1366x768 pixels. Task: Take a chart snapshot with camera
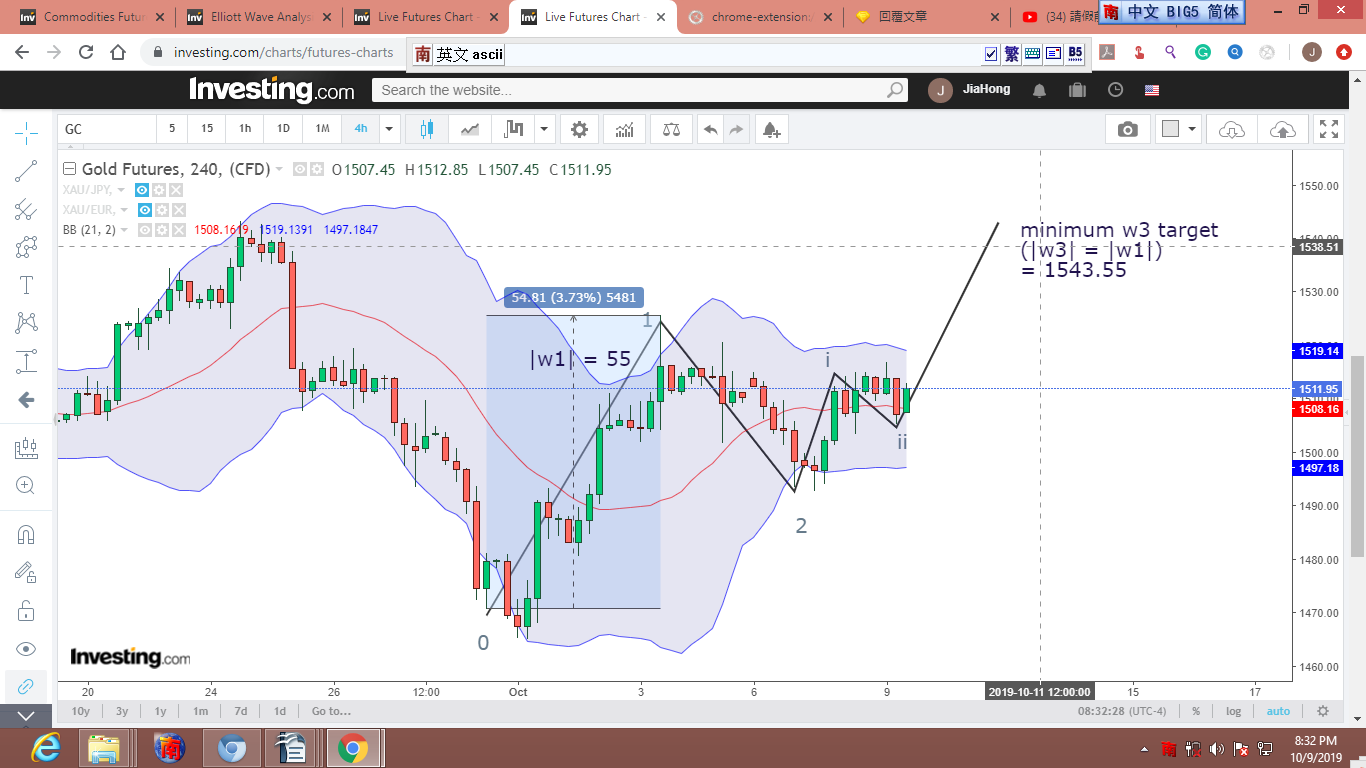pyautogui.click(x=1128, y=129)
